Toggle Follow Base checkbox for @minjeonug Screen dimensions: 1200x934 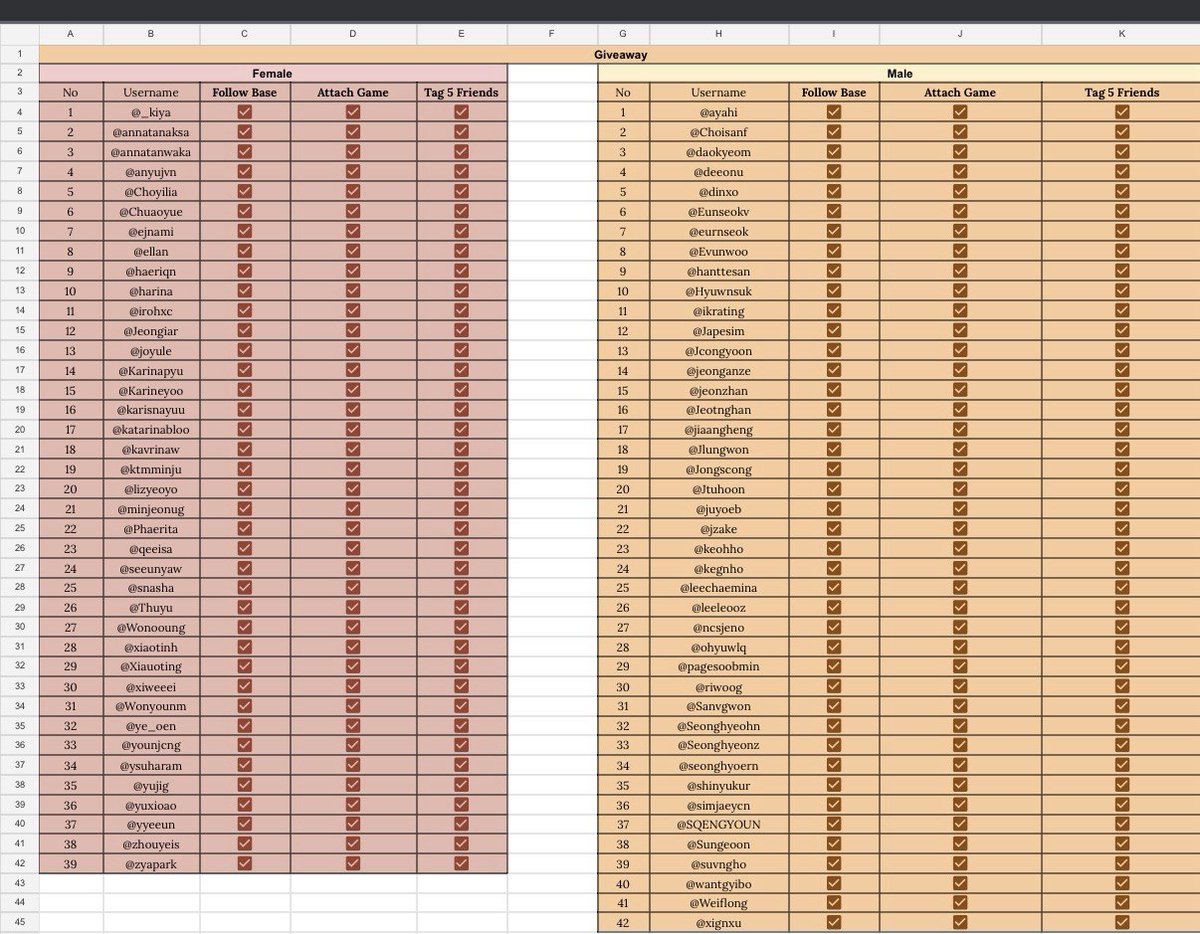coord(245,508)
